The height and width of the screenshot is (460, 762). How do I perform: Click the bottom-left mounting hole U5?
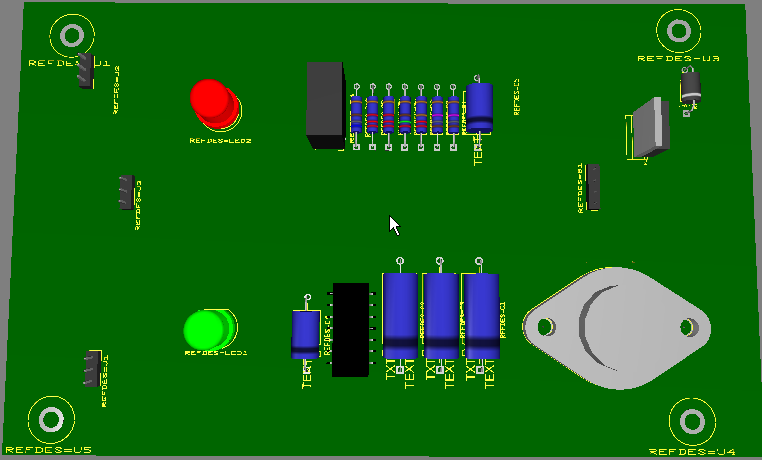tap(49, 421)
